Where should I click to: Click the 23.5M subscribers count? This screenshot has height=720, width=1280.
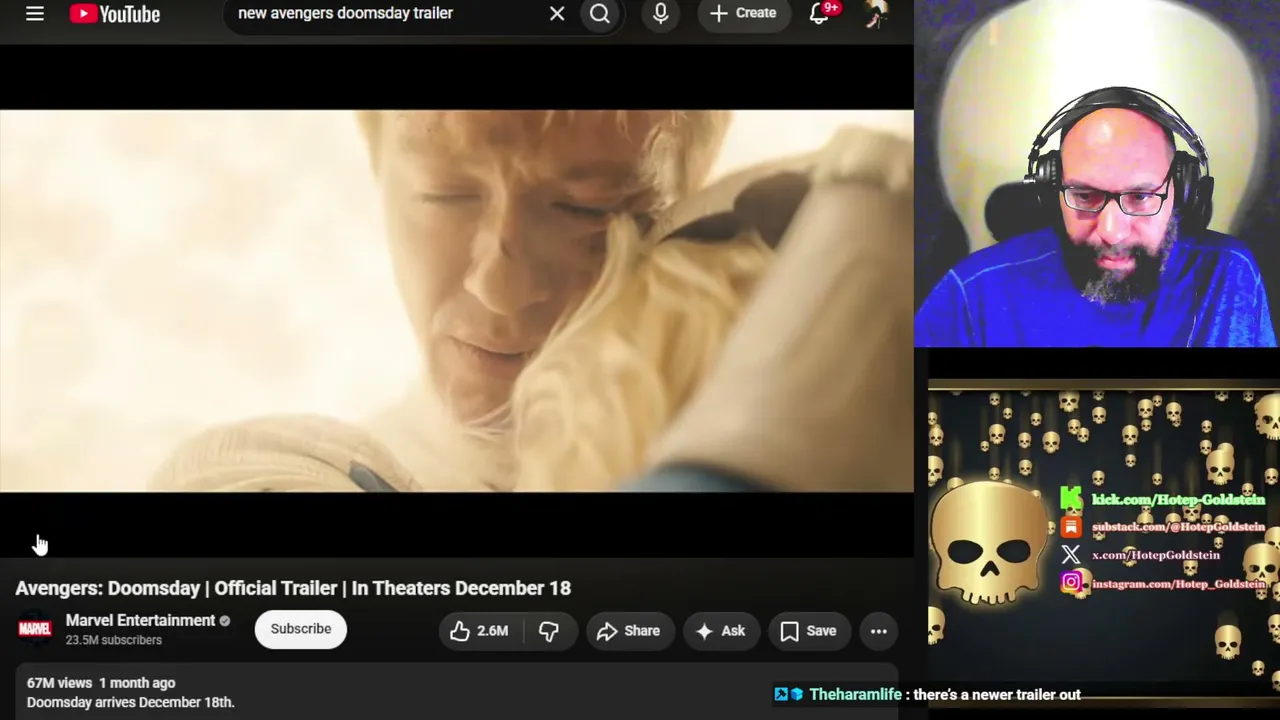114,640
